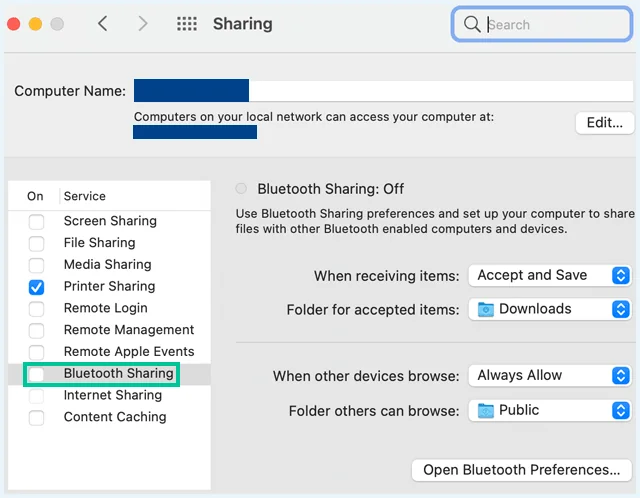Select Bluetooth Sharing service label
The width and height of the screenshot is (640, 498).
pos(119,374)
